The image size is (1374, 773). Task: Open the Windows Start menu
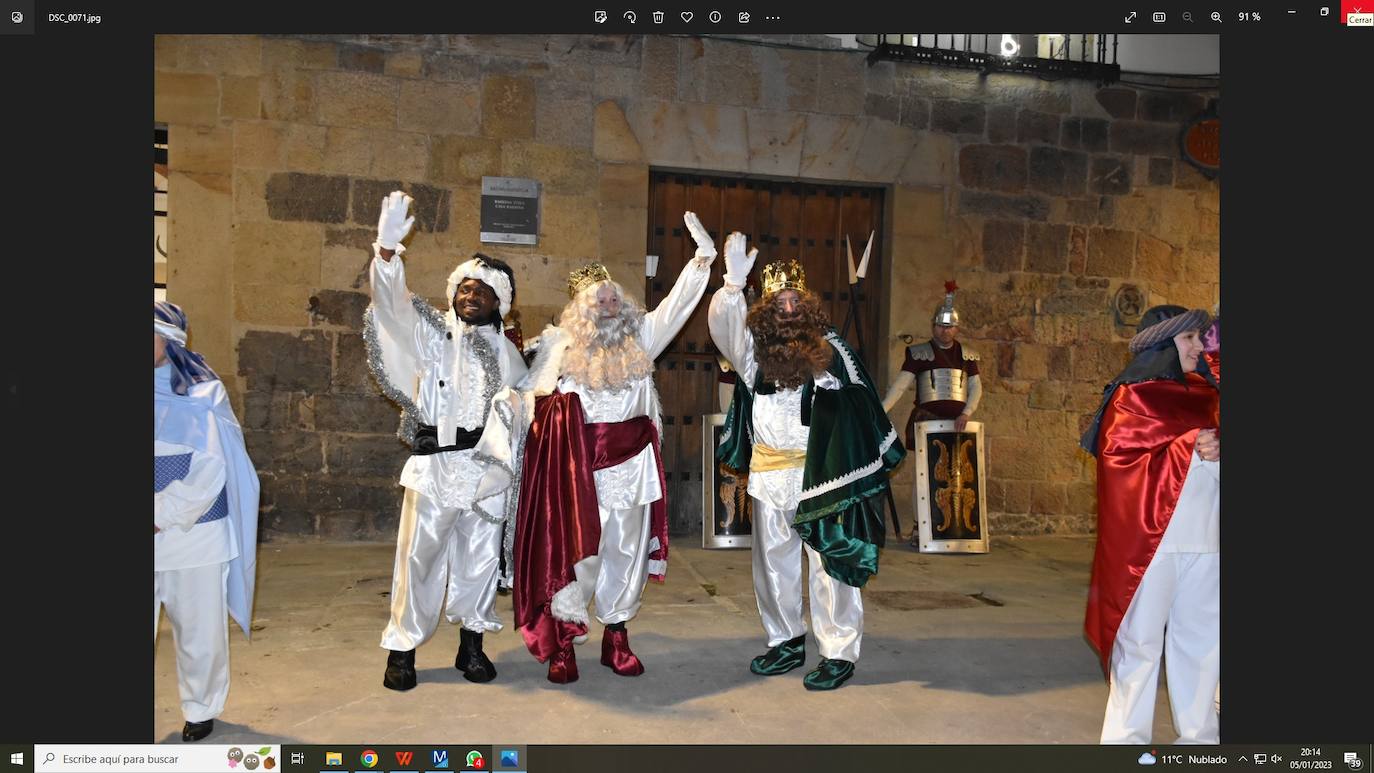[16, 759]
